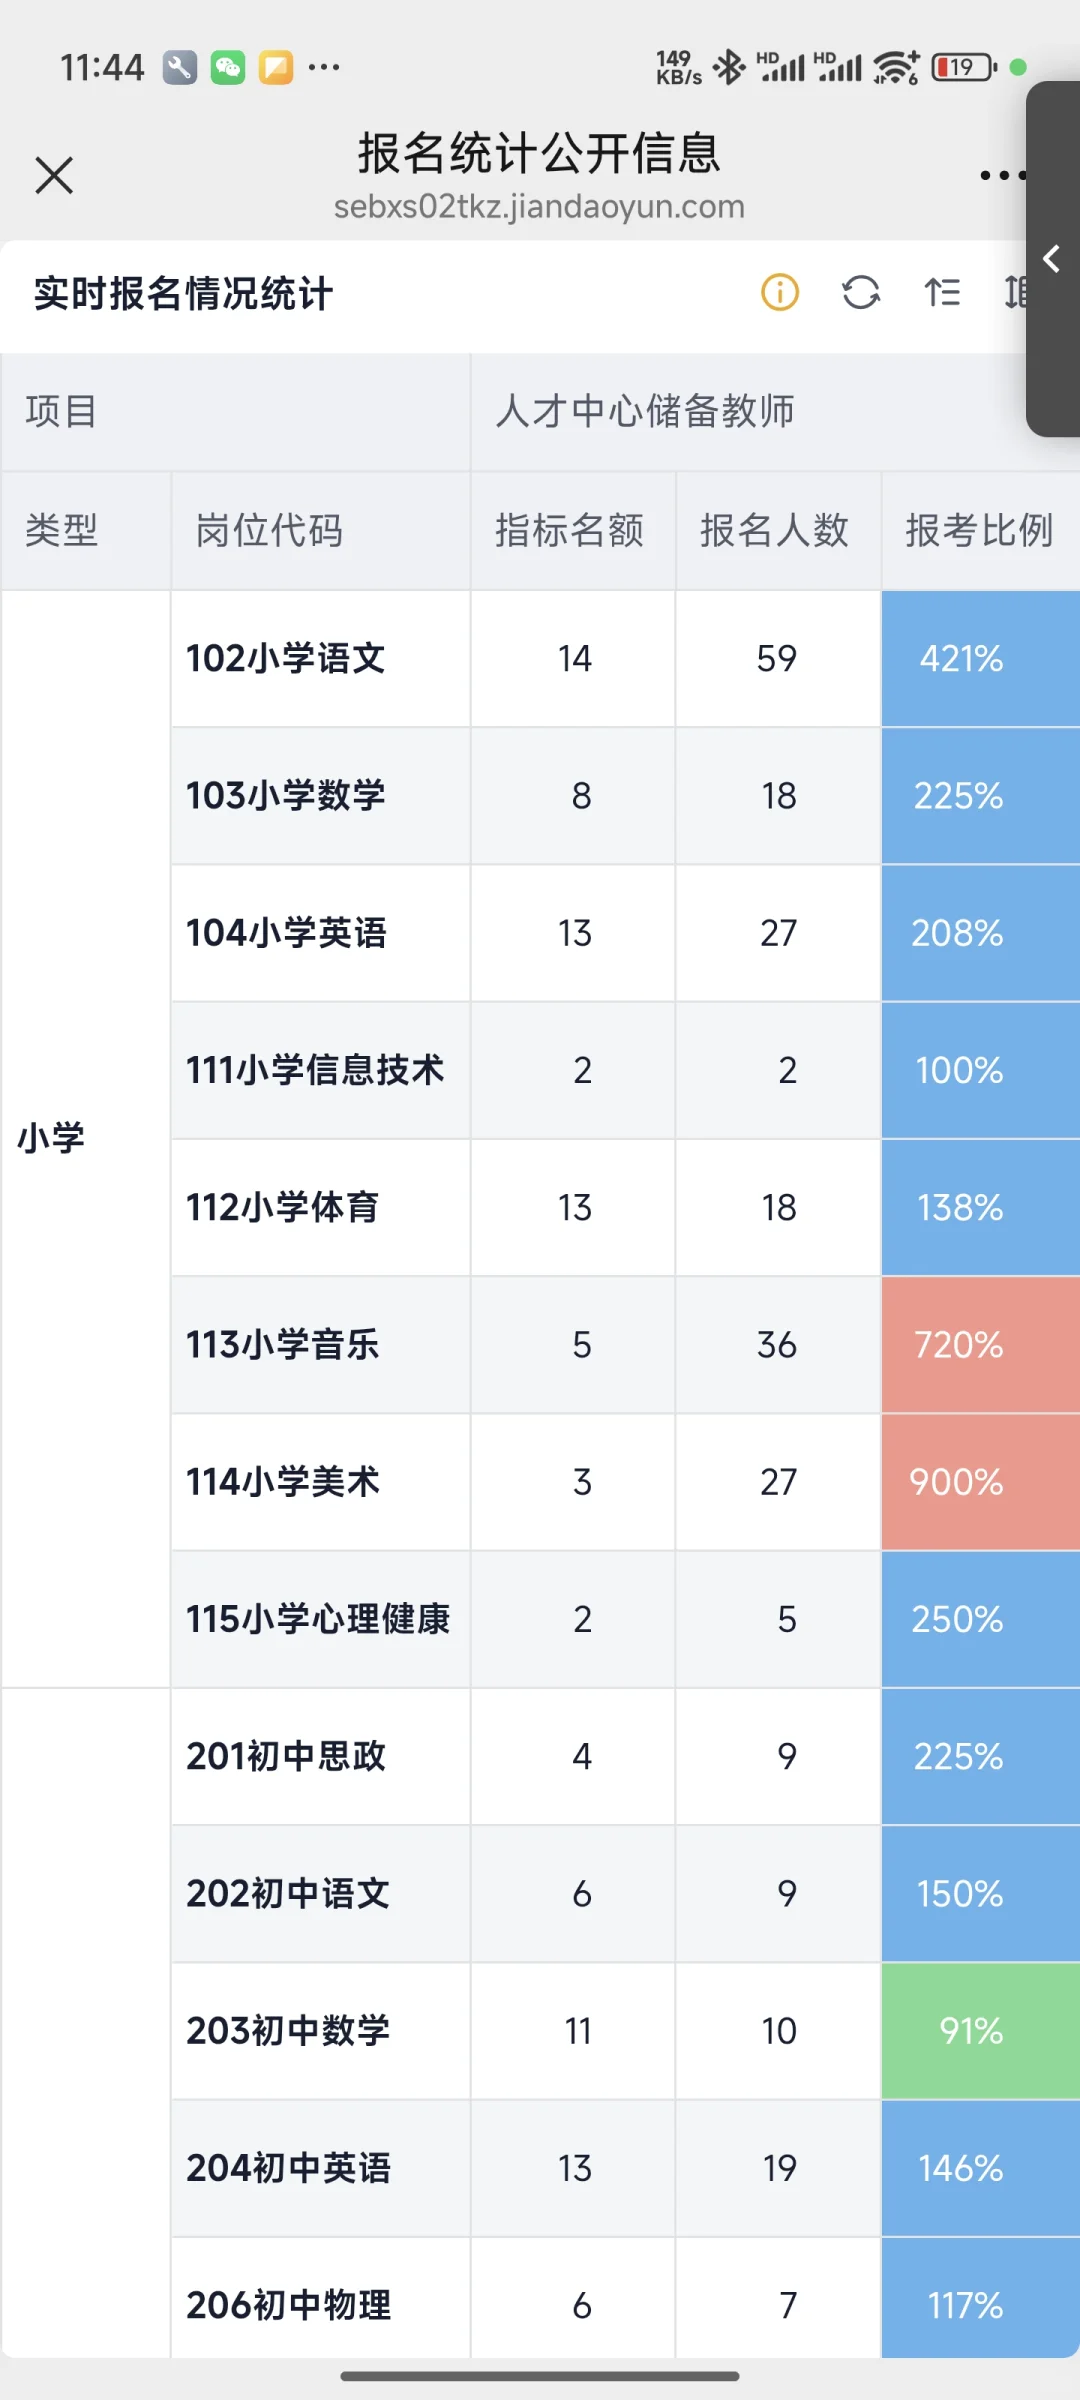Select the 113小学音乐 position

[283, 1344]
